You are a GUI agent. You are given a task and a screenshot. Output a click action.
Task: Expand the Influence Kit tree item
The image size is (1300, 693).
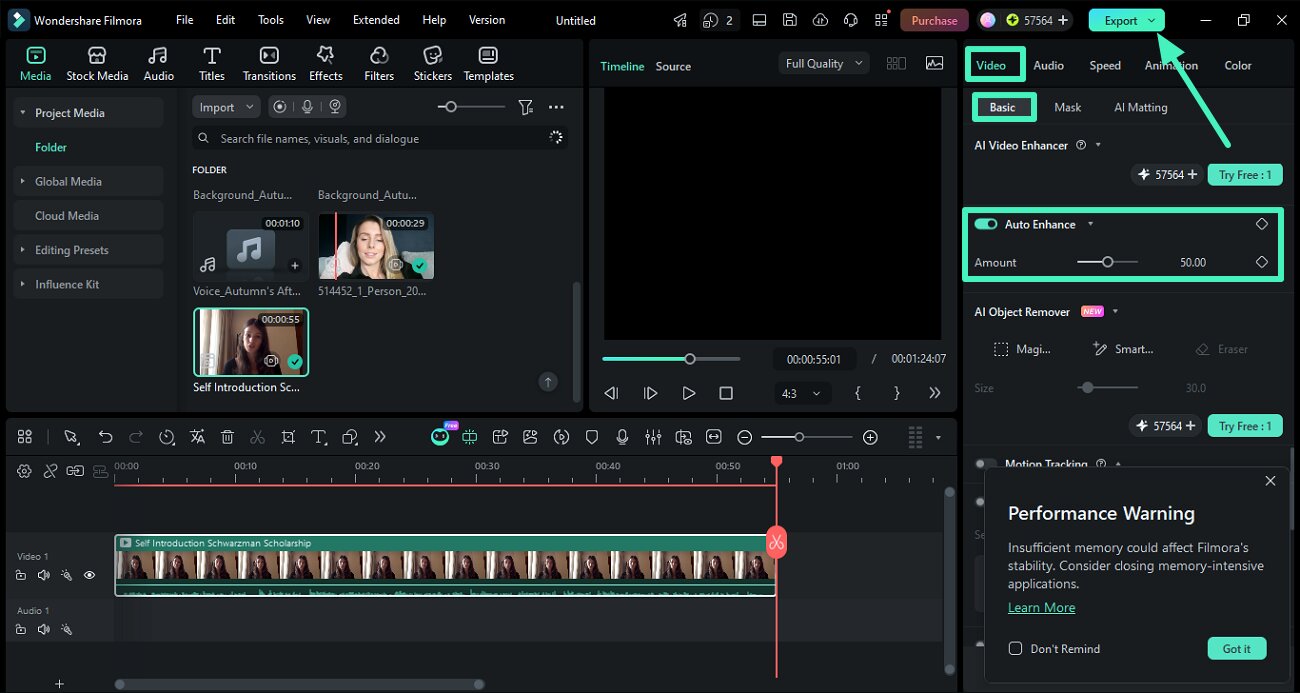(22, 284)
